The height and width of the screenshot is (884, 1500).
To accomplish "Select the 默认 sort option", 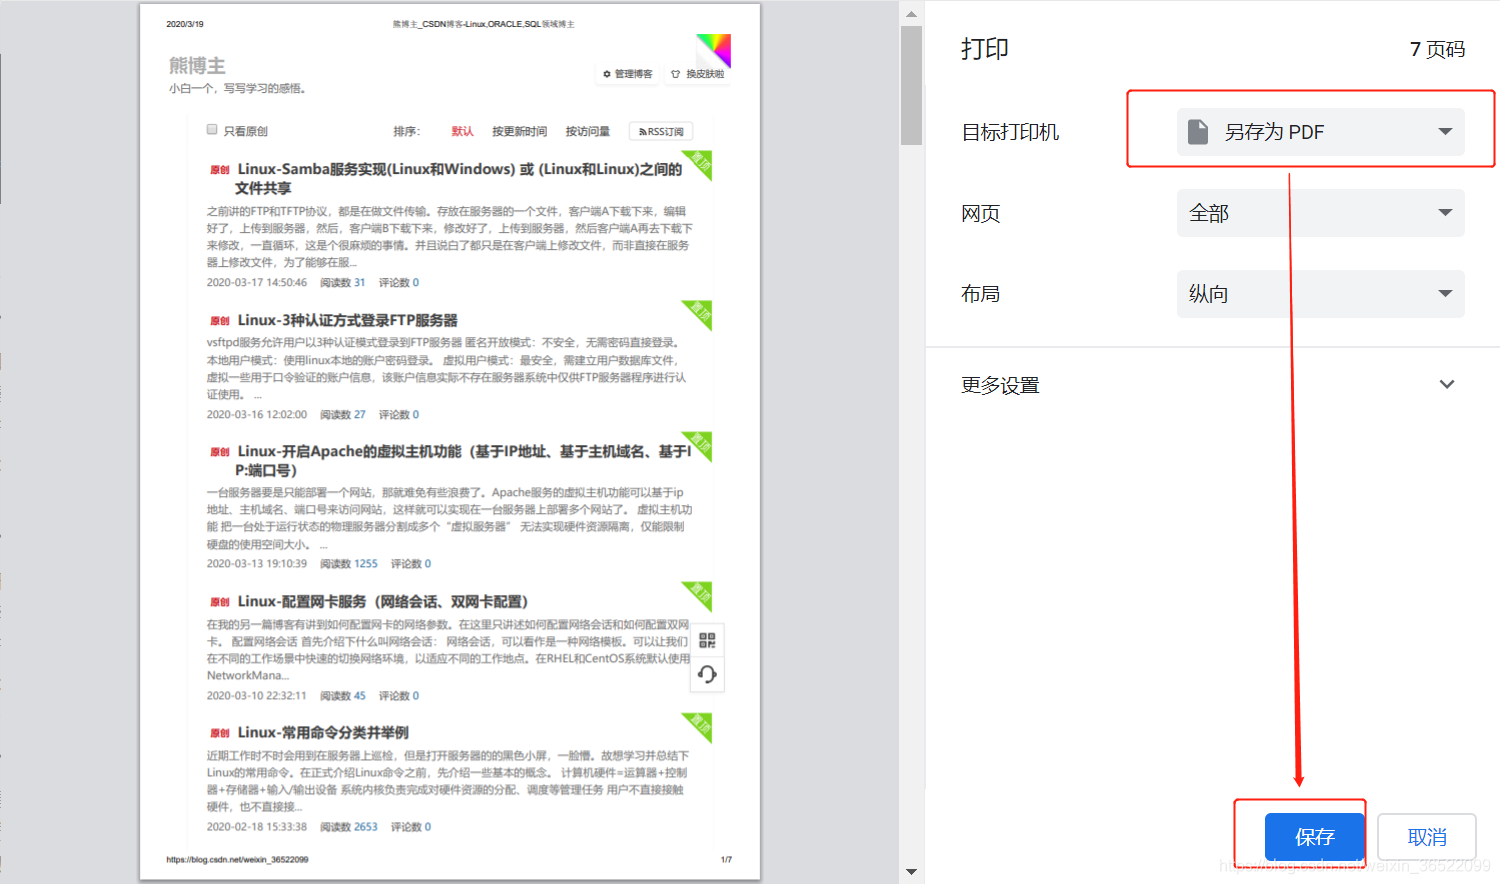I will click(x=462, y=131).
